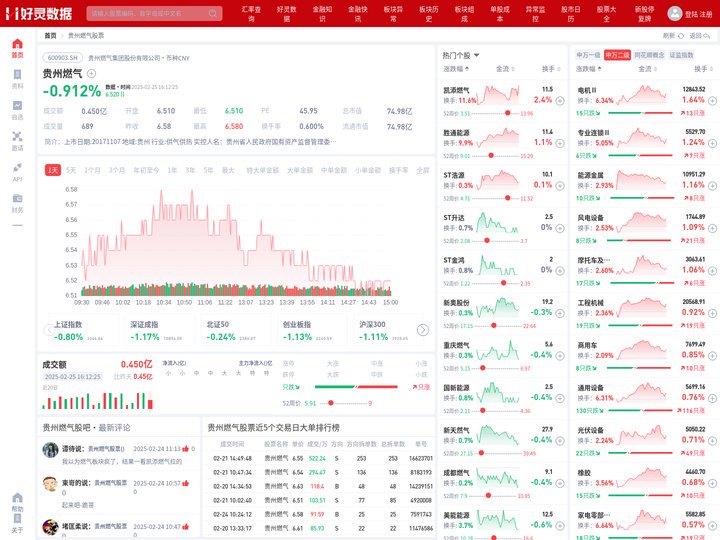Add 电机II sector with its plus icon
The image size is (720, 540).
712,101
